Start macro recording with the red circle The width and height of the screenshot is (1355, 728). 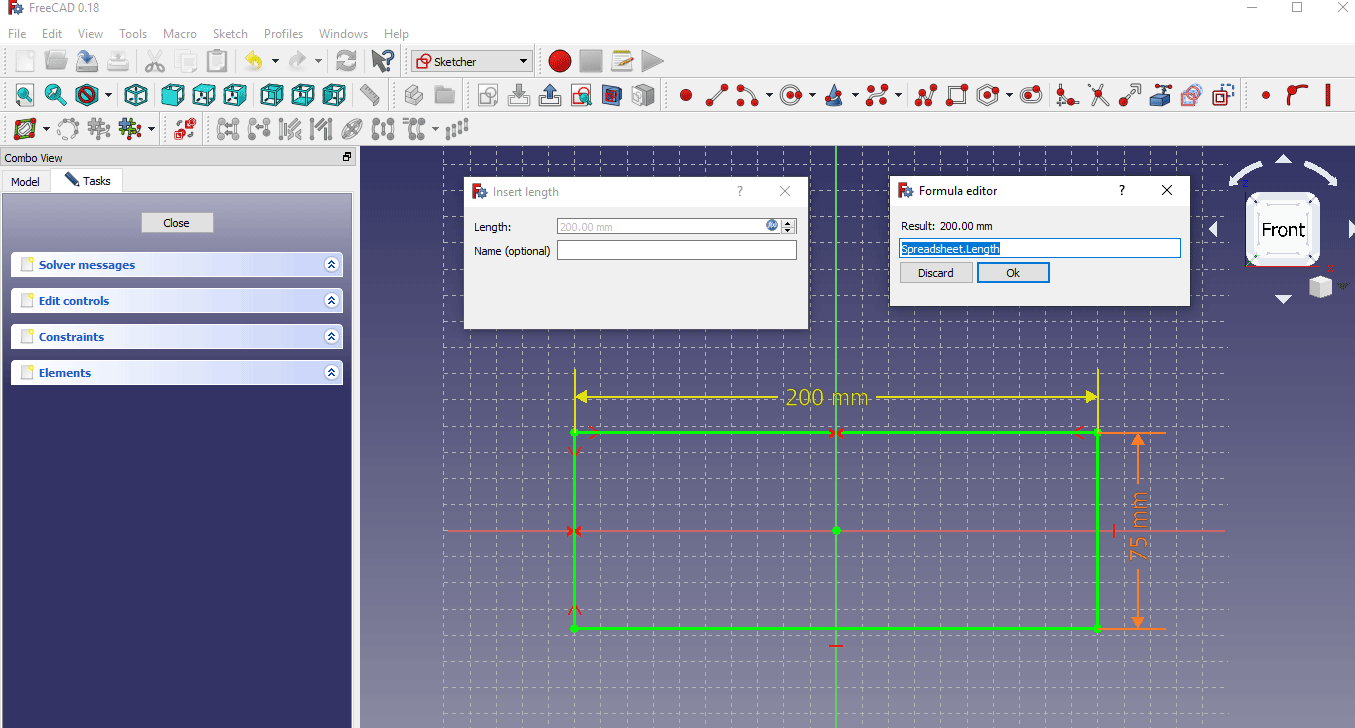[x=560, y=61]
